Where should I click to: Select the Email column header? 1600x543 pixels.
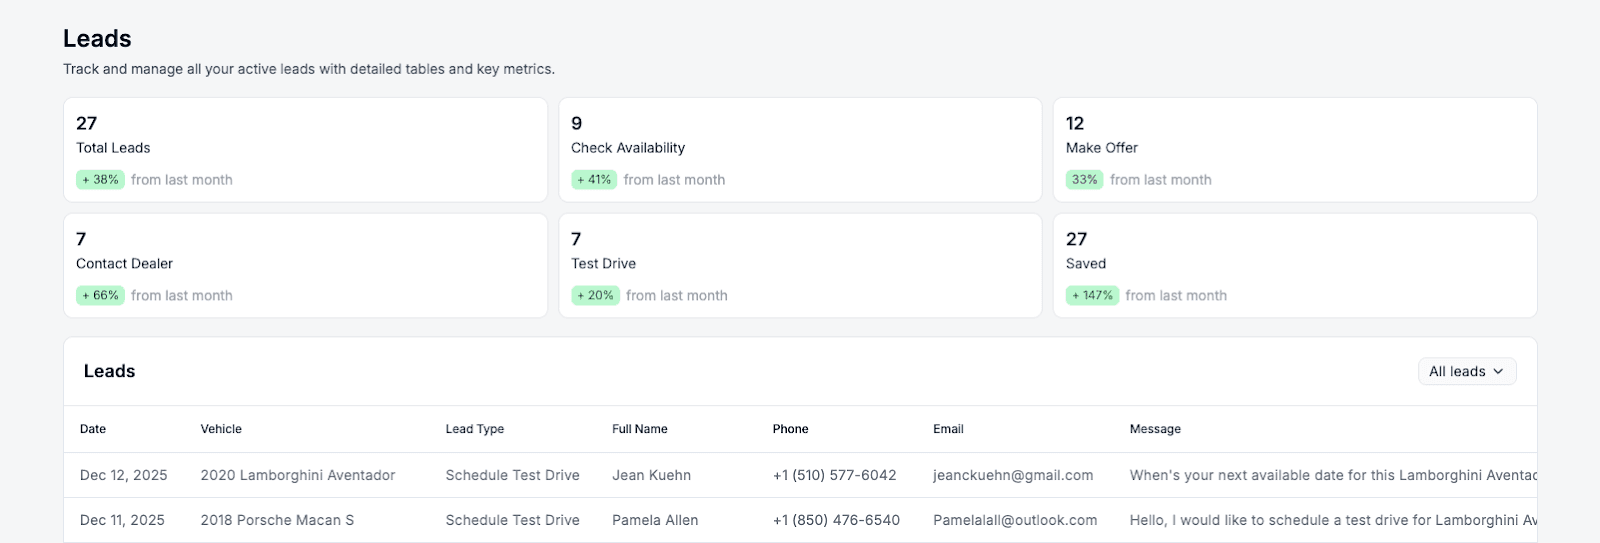(948, 429)
